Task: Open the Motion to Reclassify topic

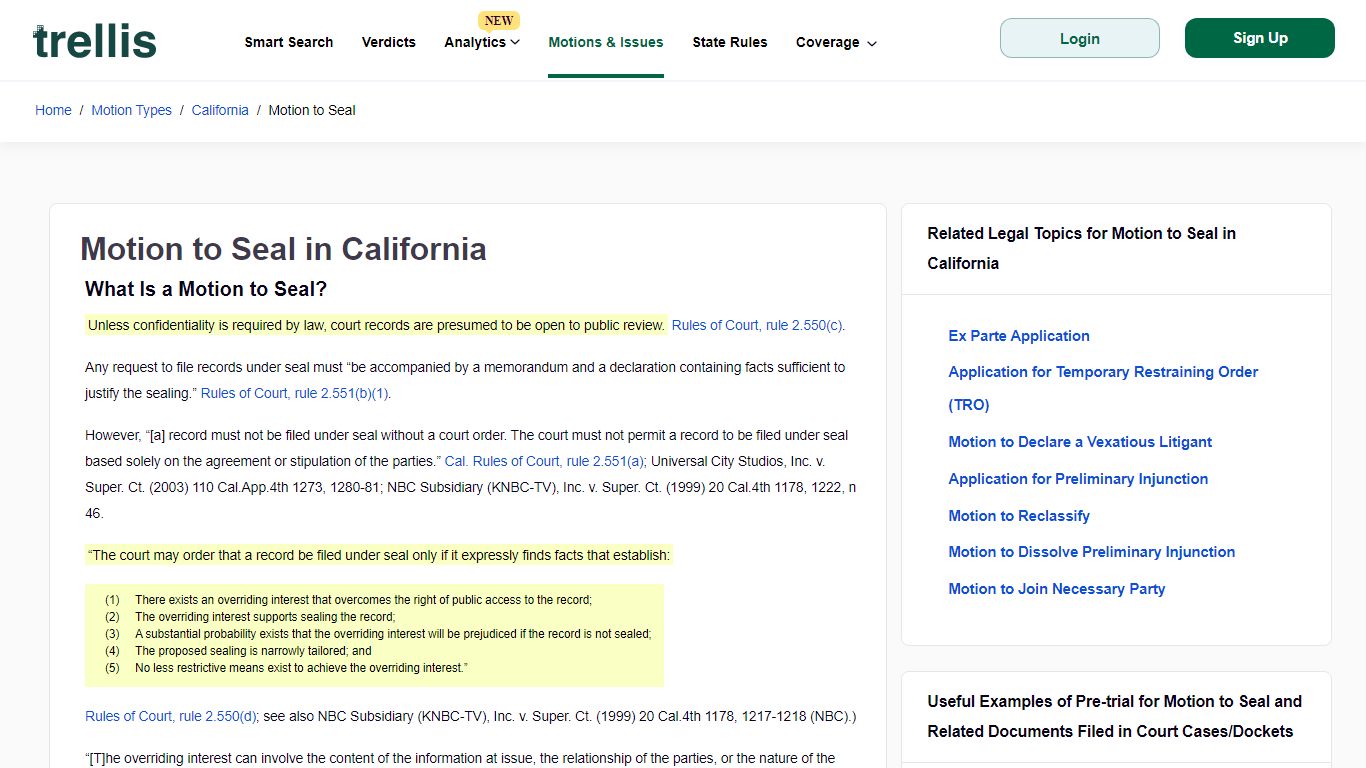Action: (1019, 516)
